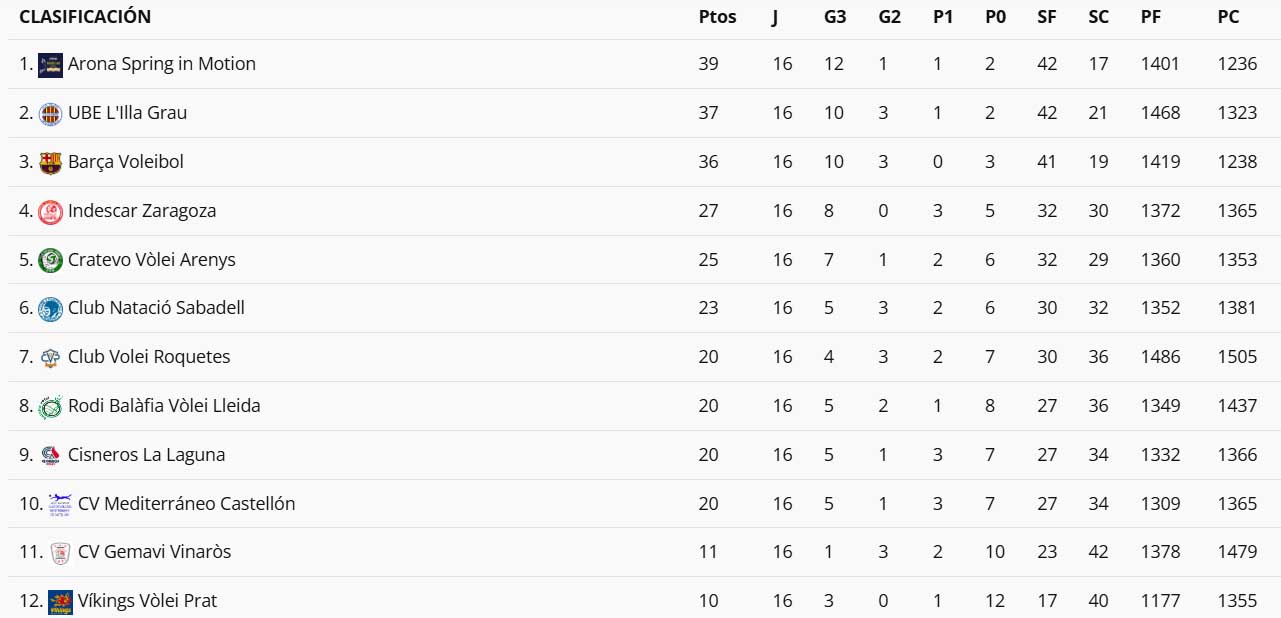Click the Arona Spring in Motion logo
1281x618 pixels.
coord(50,65)
